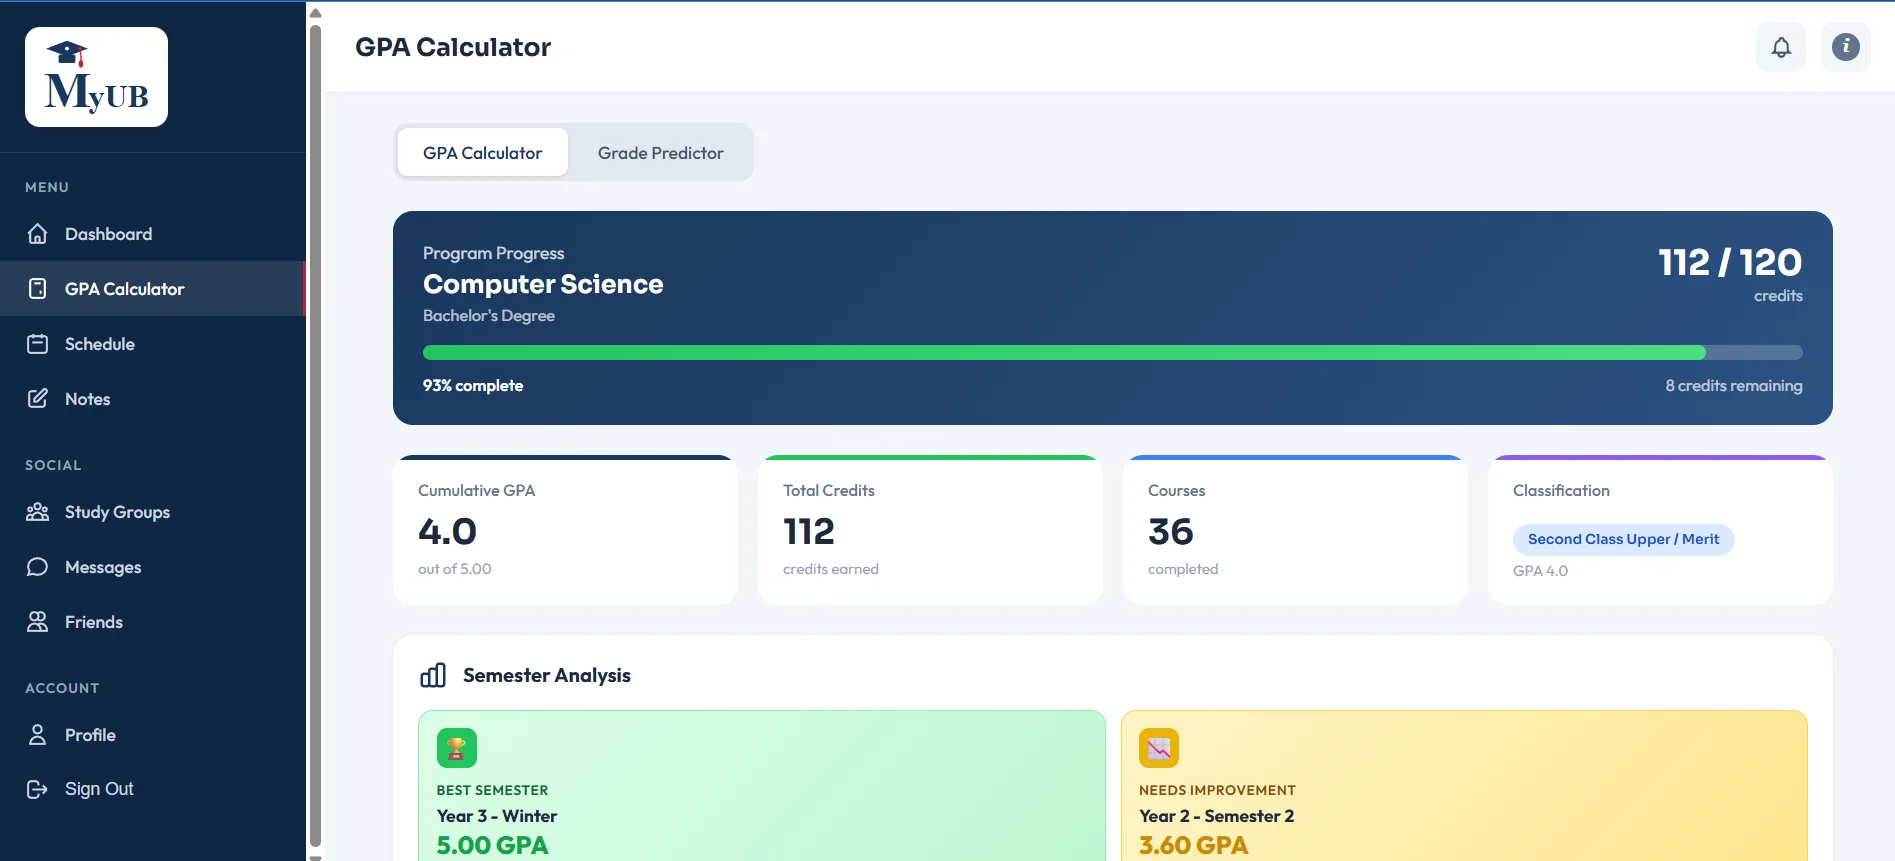Viewport: 1895px width, 861px height.
Task: Open Study Groups
Action: click(x=153, y=512)
